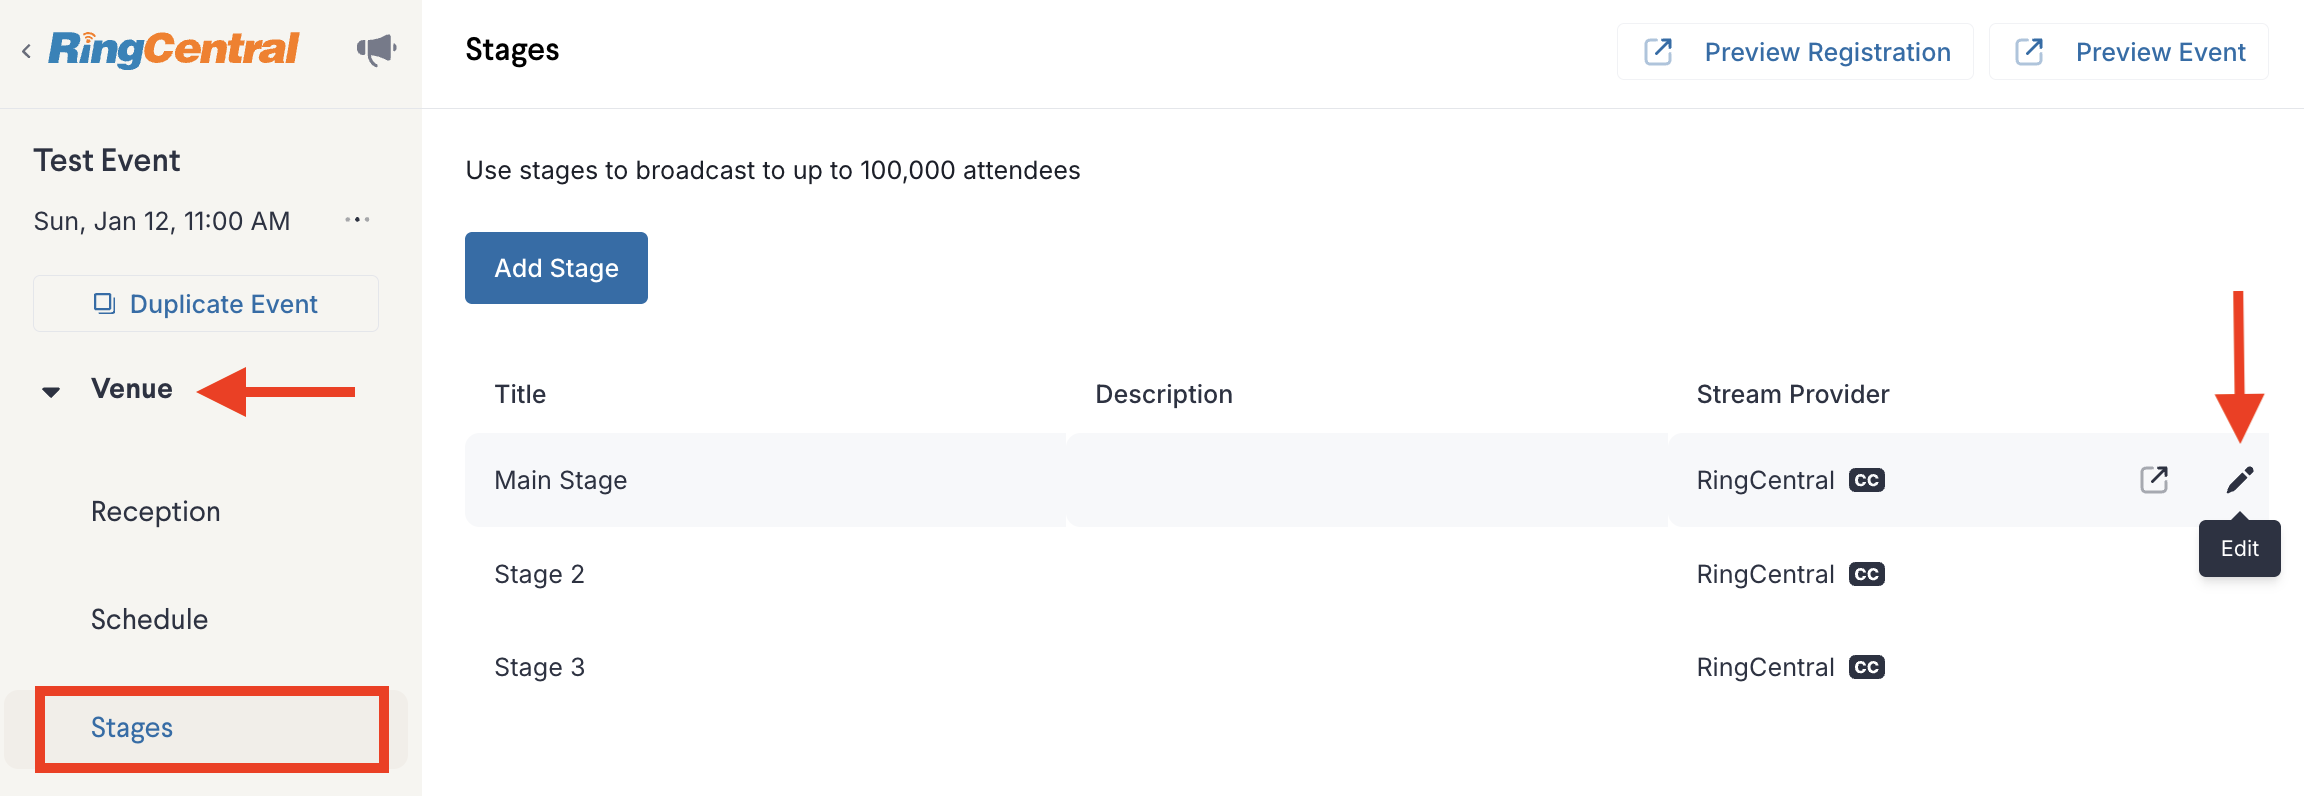Open the megaphone announcements icon
The width and height of the screenshot is (2304, 796).
coord(377,49)
